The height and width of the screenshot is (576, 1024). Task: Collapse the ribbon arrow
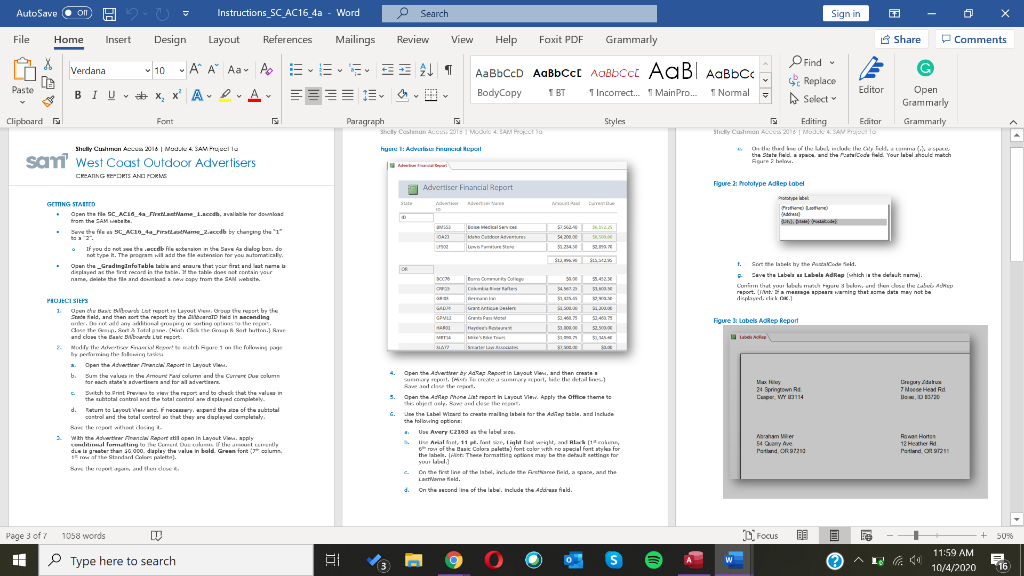coord(1013,121)
